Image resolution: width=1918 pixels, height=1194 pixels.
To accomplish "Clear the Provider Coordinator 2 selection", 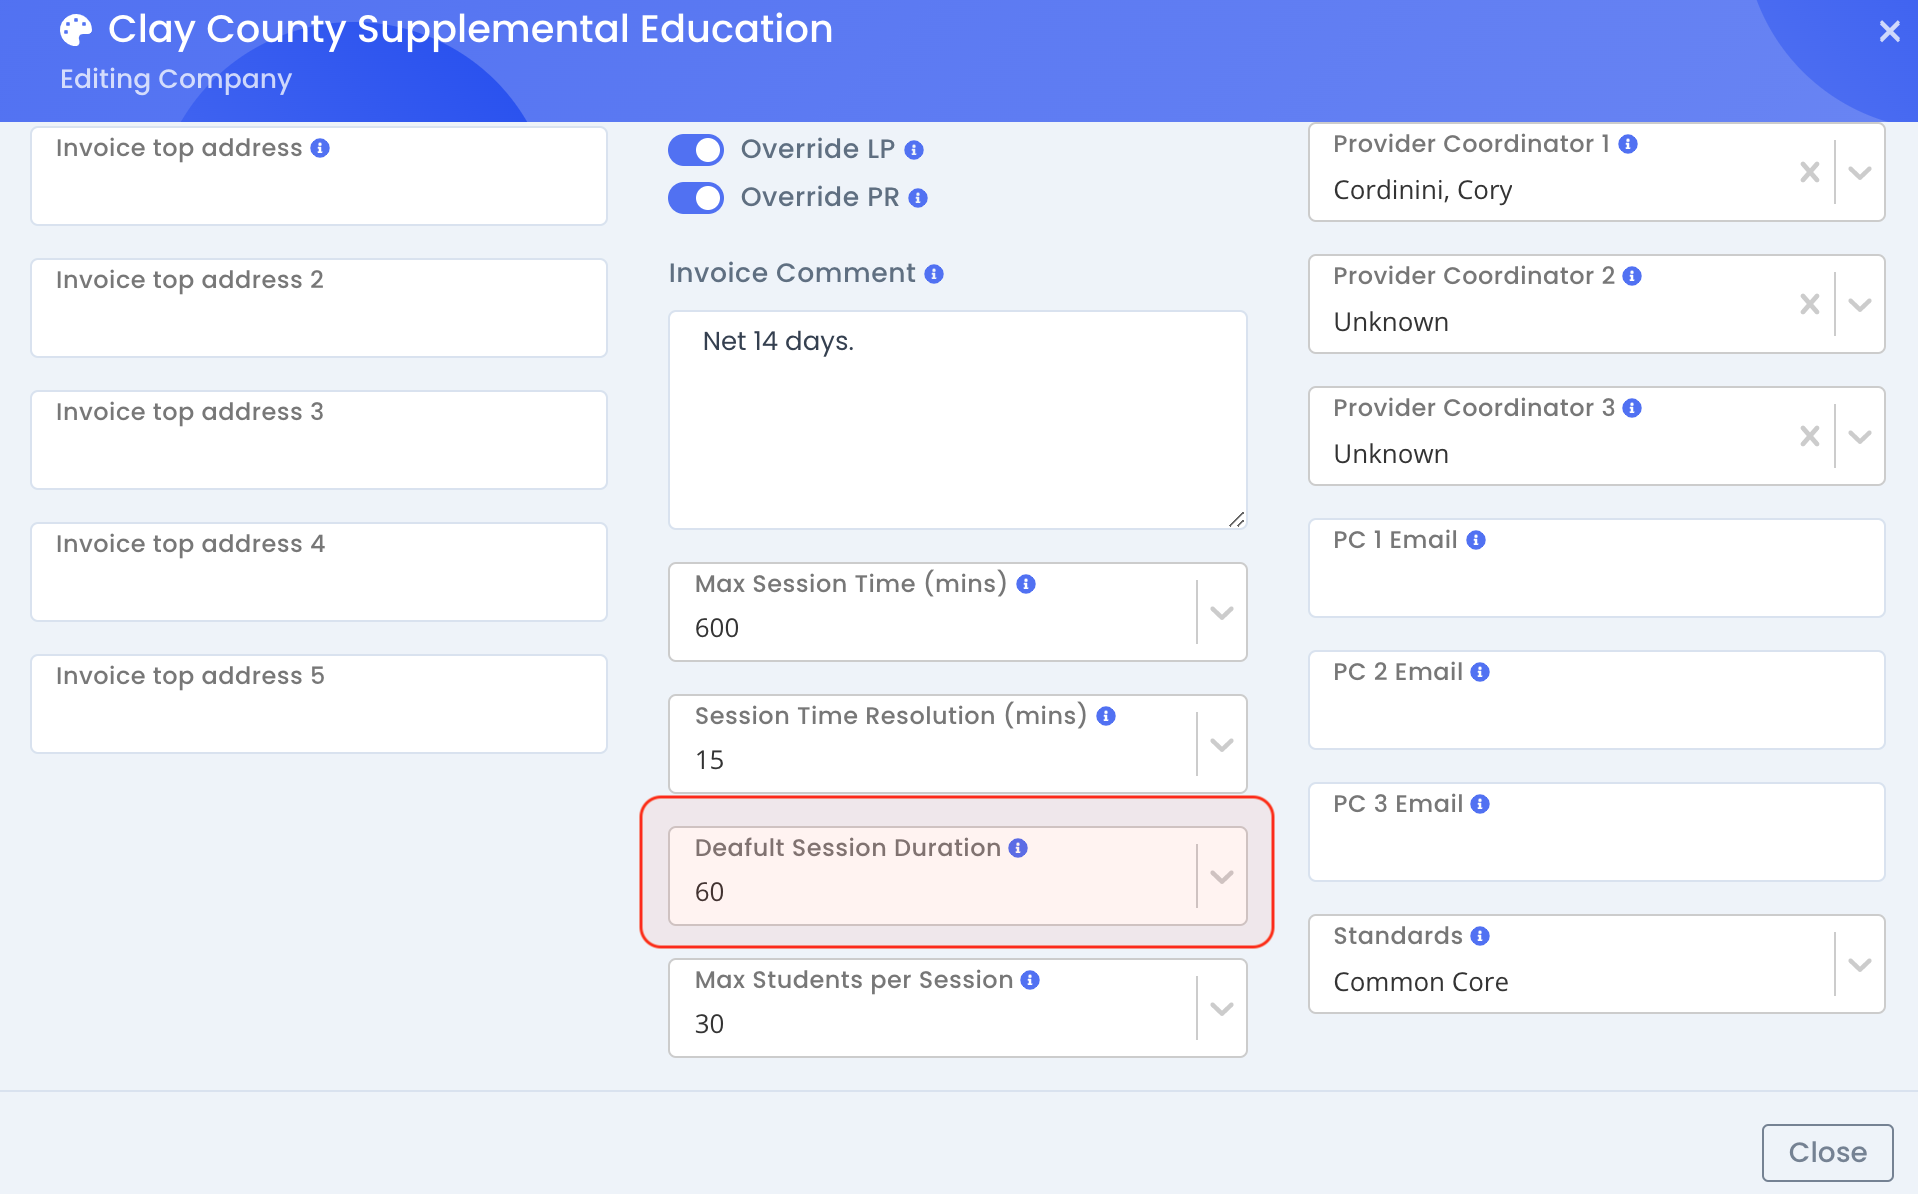I will coord(1809,304).
